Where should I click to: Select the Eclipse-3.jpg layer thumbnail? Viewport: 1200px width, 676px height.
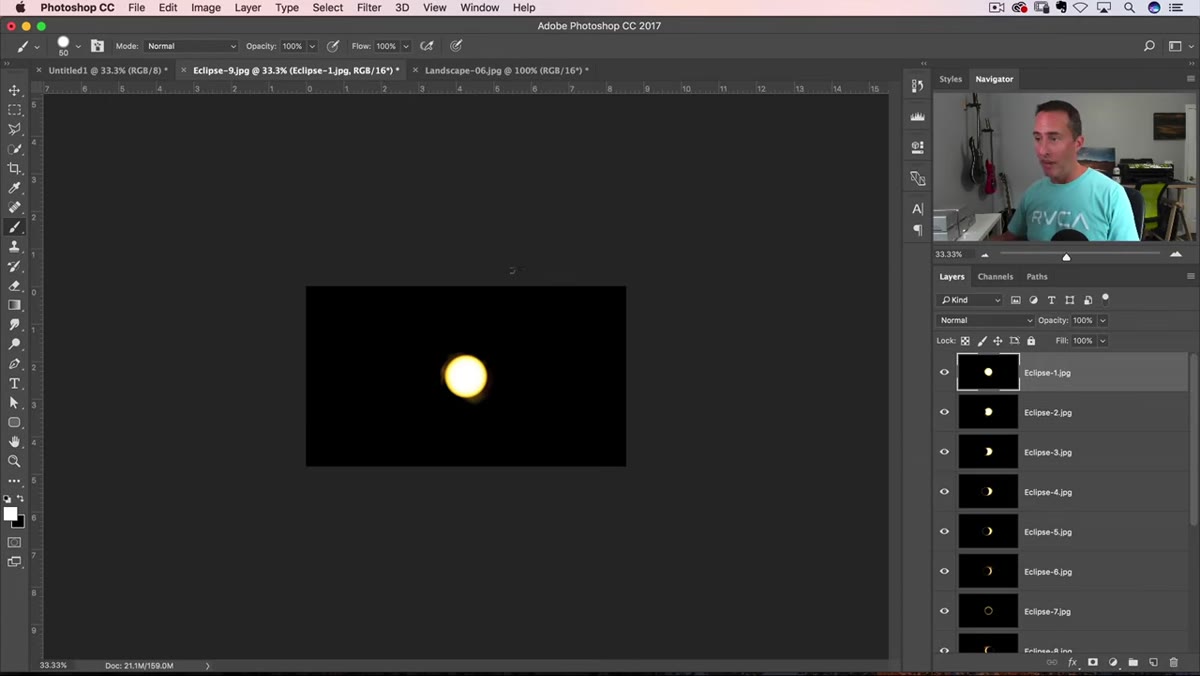pyautogui.click(x=988, y=452)
